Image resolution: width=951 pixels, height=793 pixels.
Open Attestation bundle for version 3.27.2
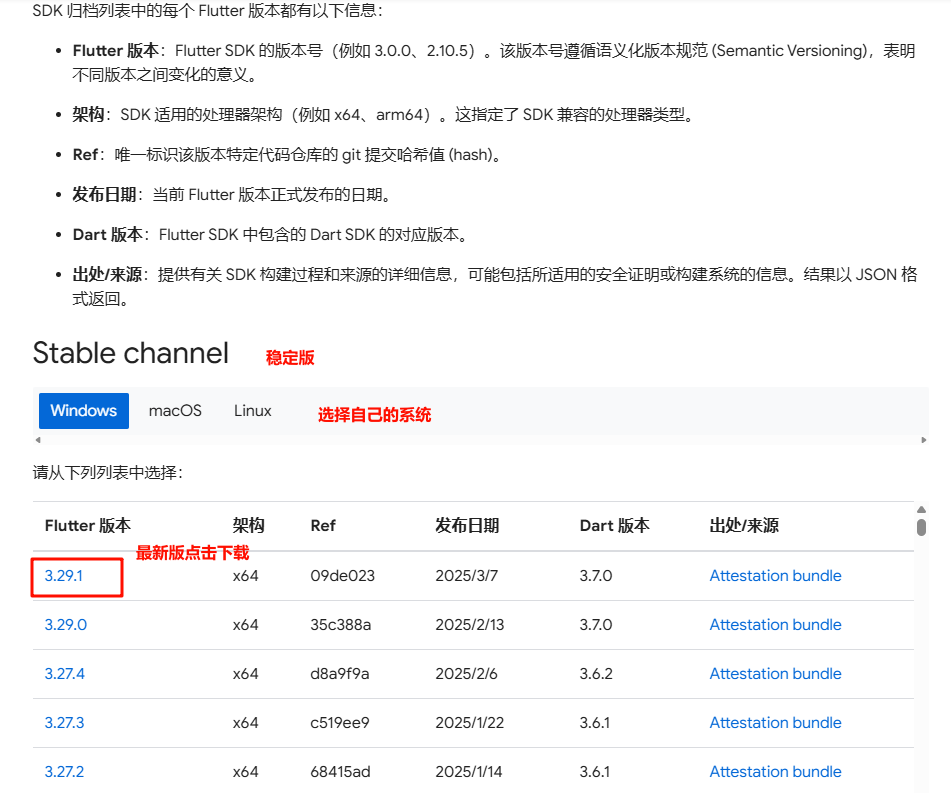click(775, 771)
